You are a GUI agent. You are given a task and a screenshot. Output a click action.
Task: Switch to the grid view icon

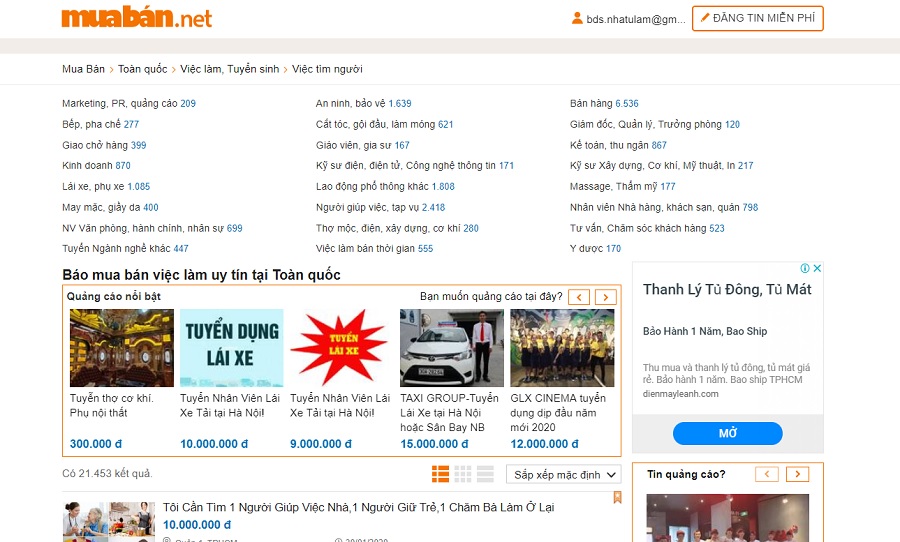pos(463,474)
